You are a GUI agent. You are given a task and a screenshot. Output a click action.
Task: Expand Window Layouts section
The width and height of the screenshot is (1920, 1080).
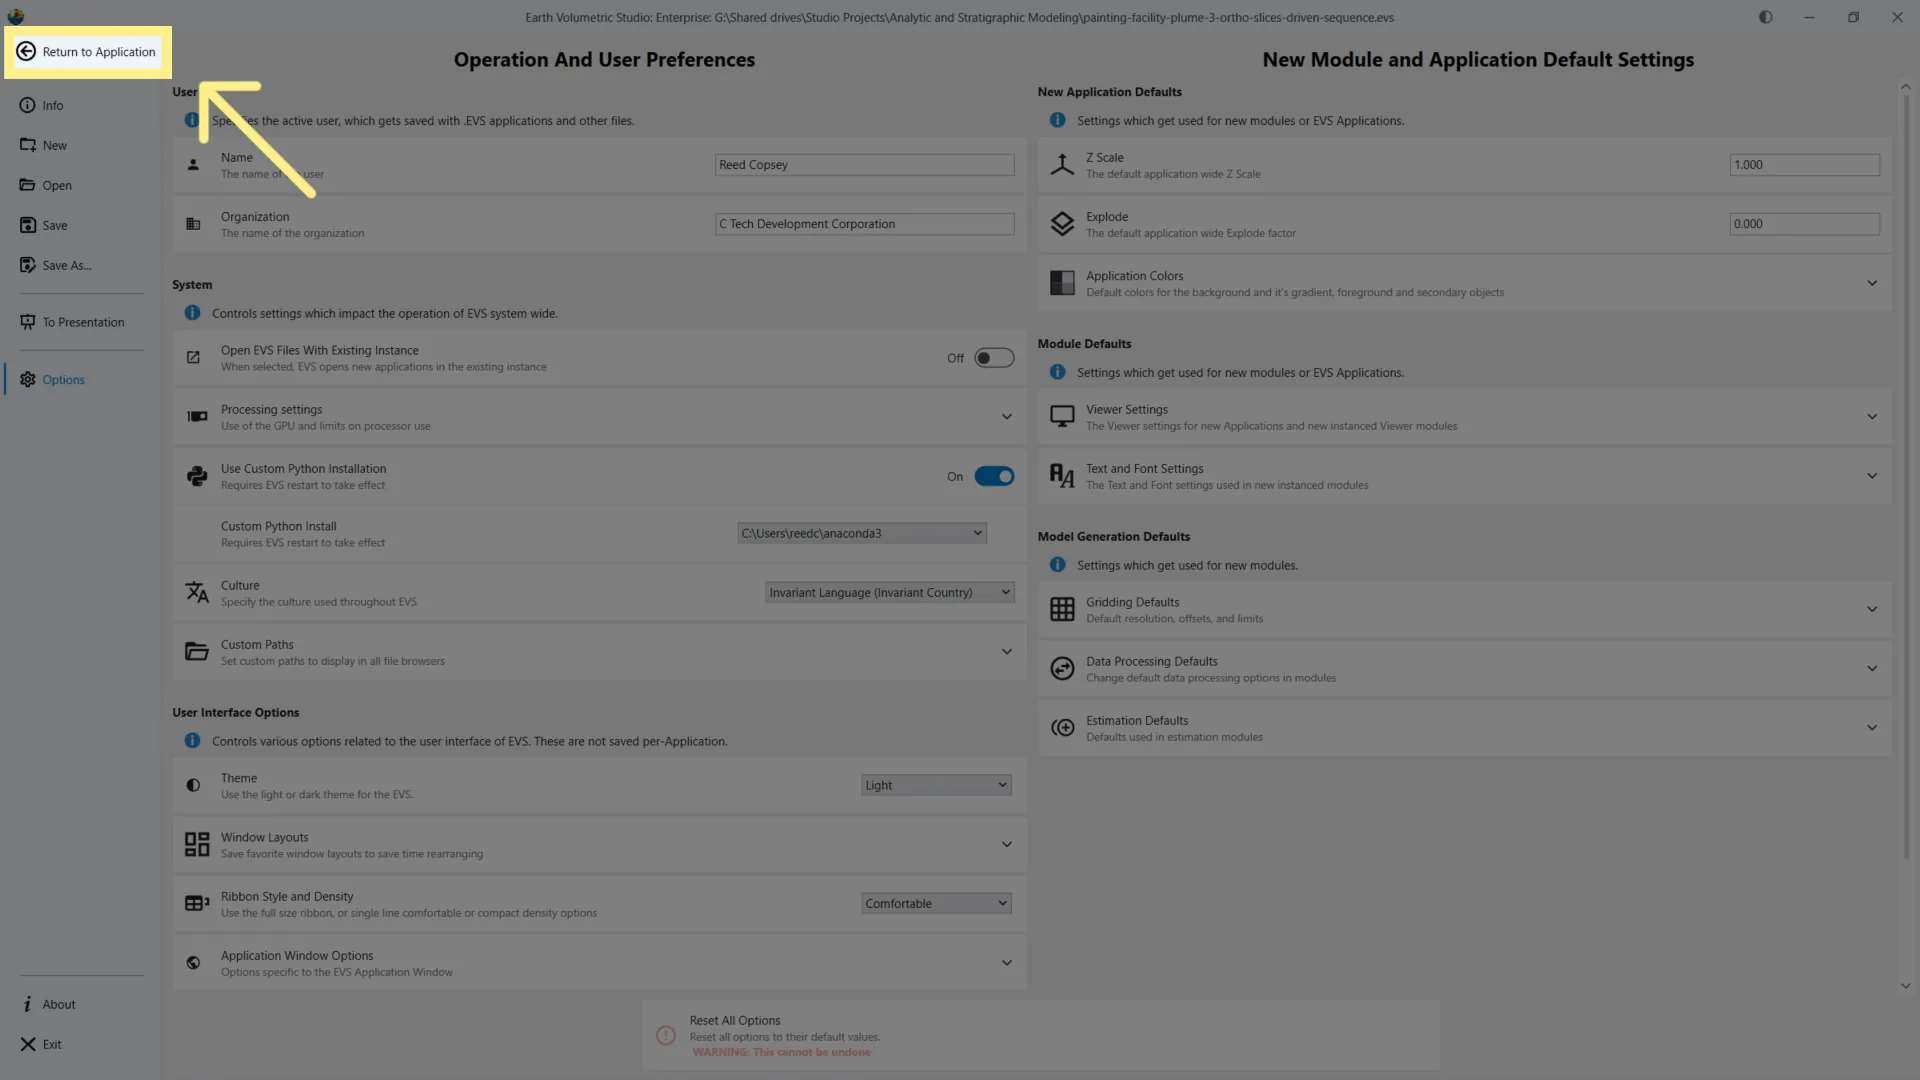(1007, 844)
